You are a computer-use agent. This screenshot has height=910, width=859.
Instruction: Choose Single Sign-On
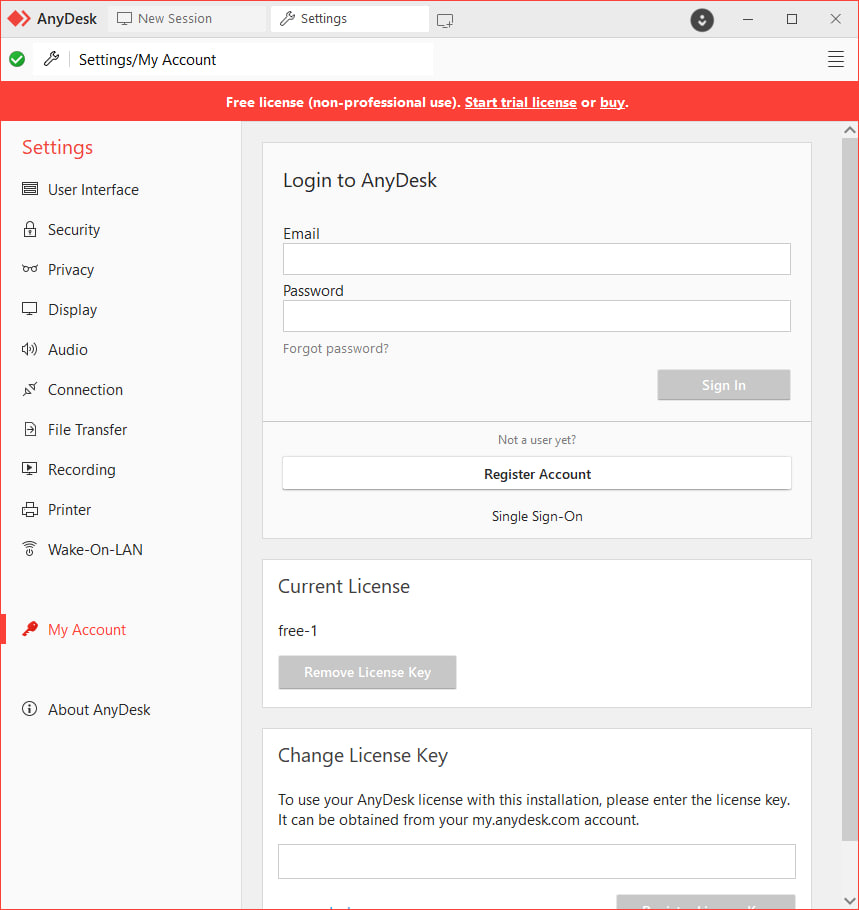coord(537,517)
